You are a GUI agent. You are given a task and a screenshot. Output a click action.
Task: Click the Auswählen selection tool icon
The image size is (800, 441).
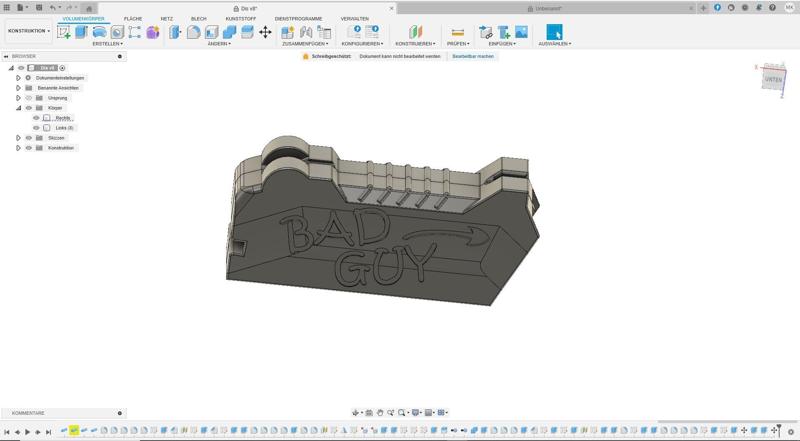click(554, 32)
